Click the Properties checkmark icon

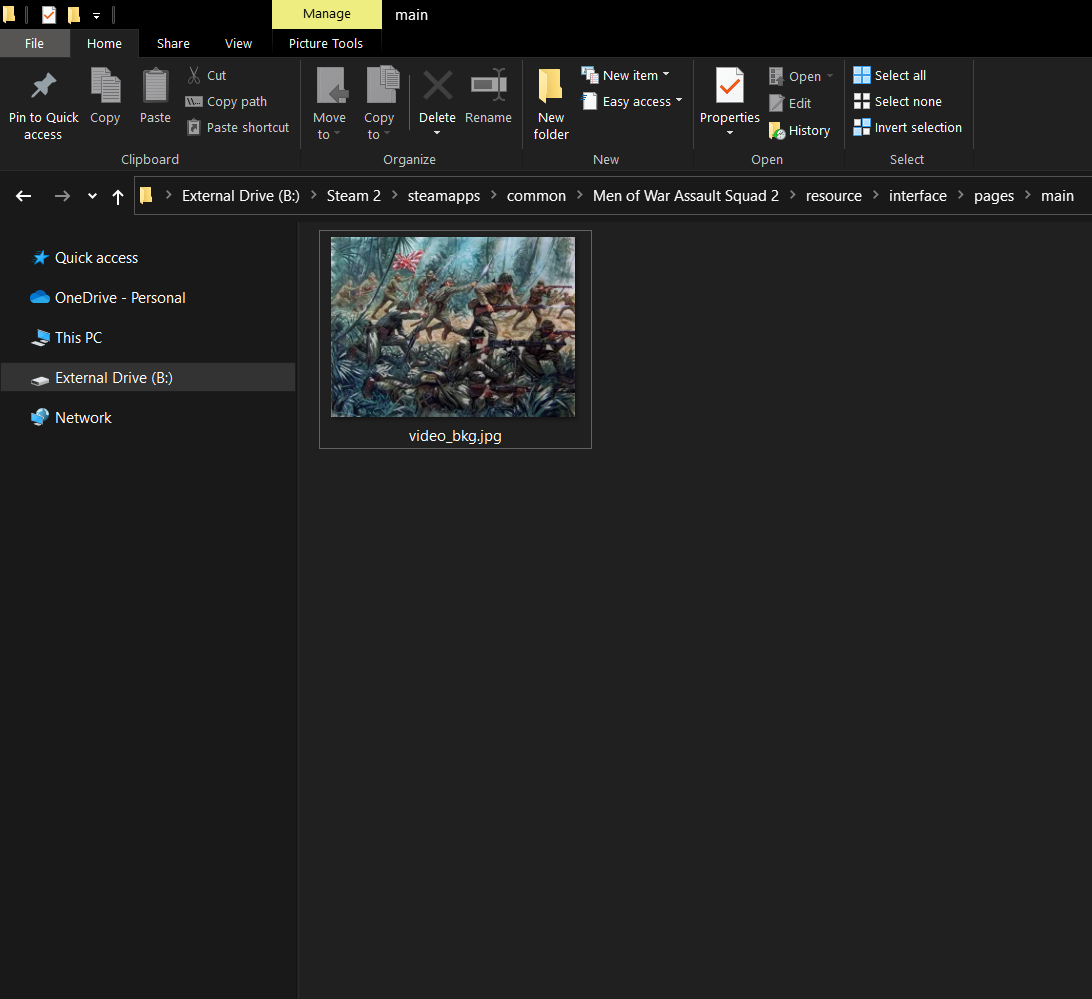point(730,86)
